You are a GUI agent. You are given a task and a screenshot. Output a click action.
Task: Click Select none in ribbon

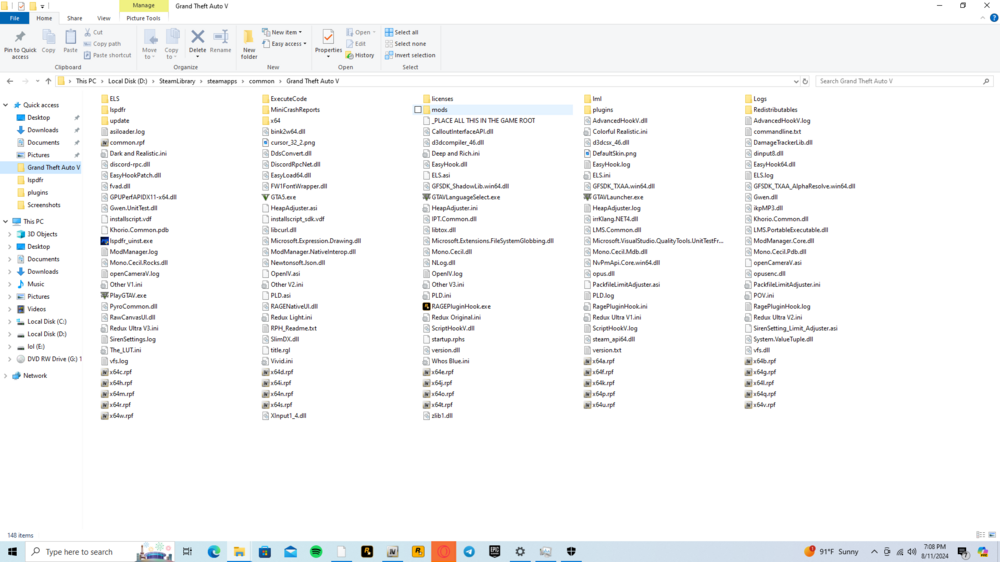[405, 43]
